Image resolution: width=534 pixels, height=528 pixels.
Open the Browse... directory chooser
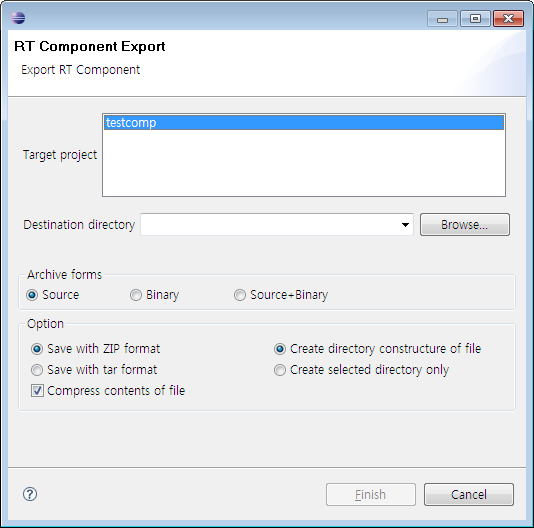tap(465, 225)
